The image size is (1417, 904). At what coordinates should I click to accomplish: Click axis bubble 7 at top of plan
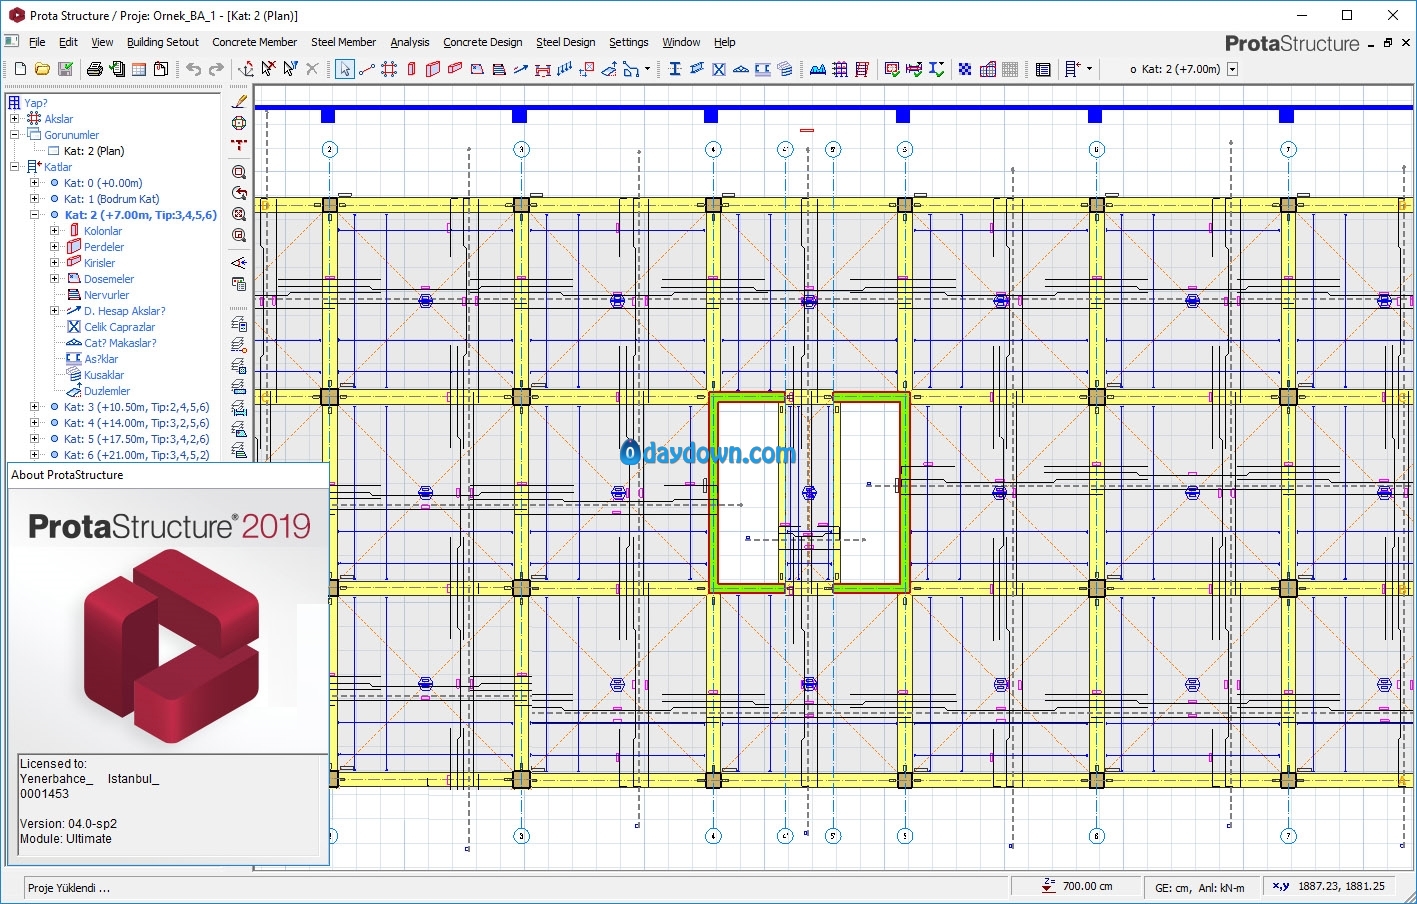point(1288,149)
